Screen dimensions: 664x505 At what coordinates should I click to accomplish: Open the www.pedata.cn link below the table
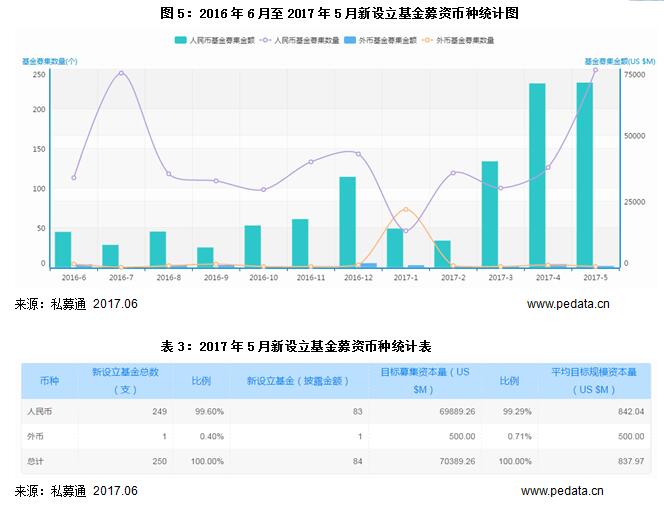562,491
